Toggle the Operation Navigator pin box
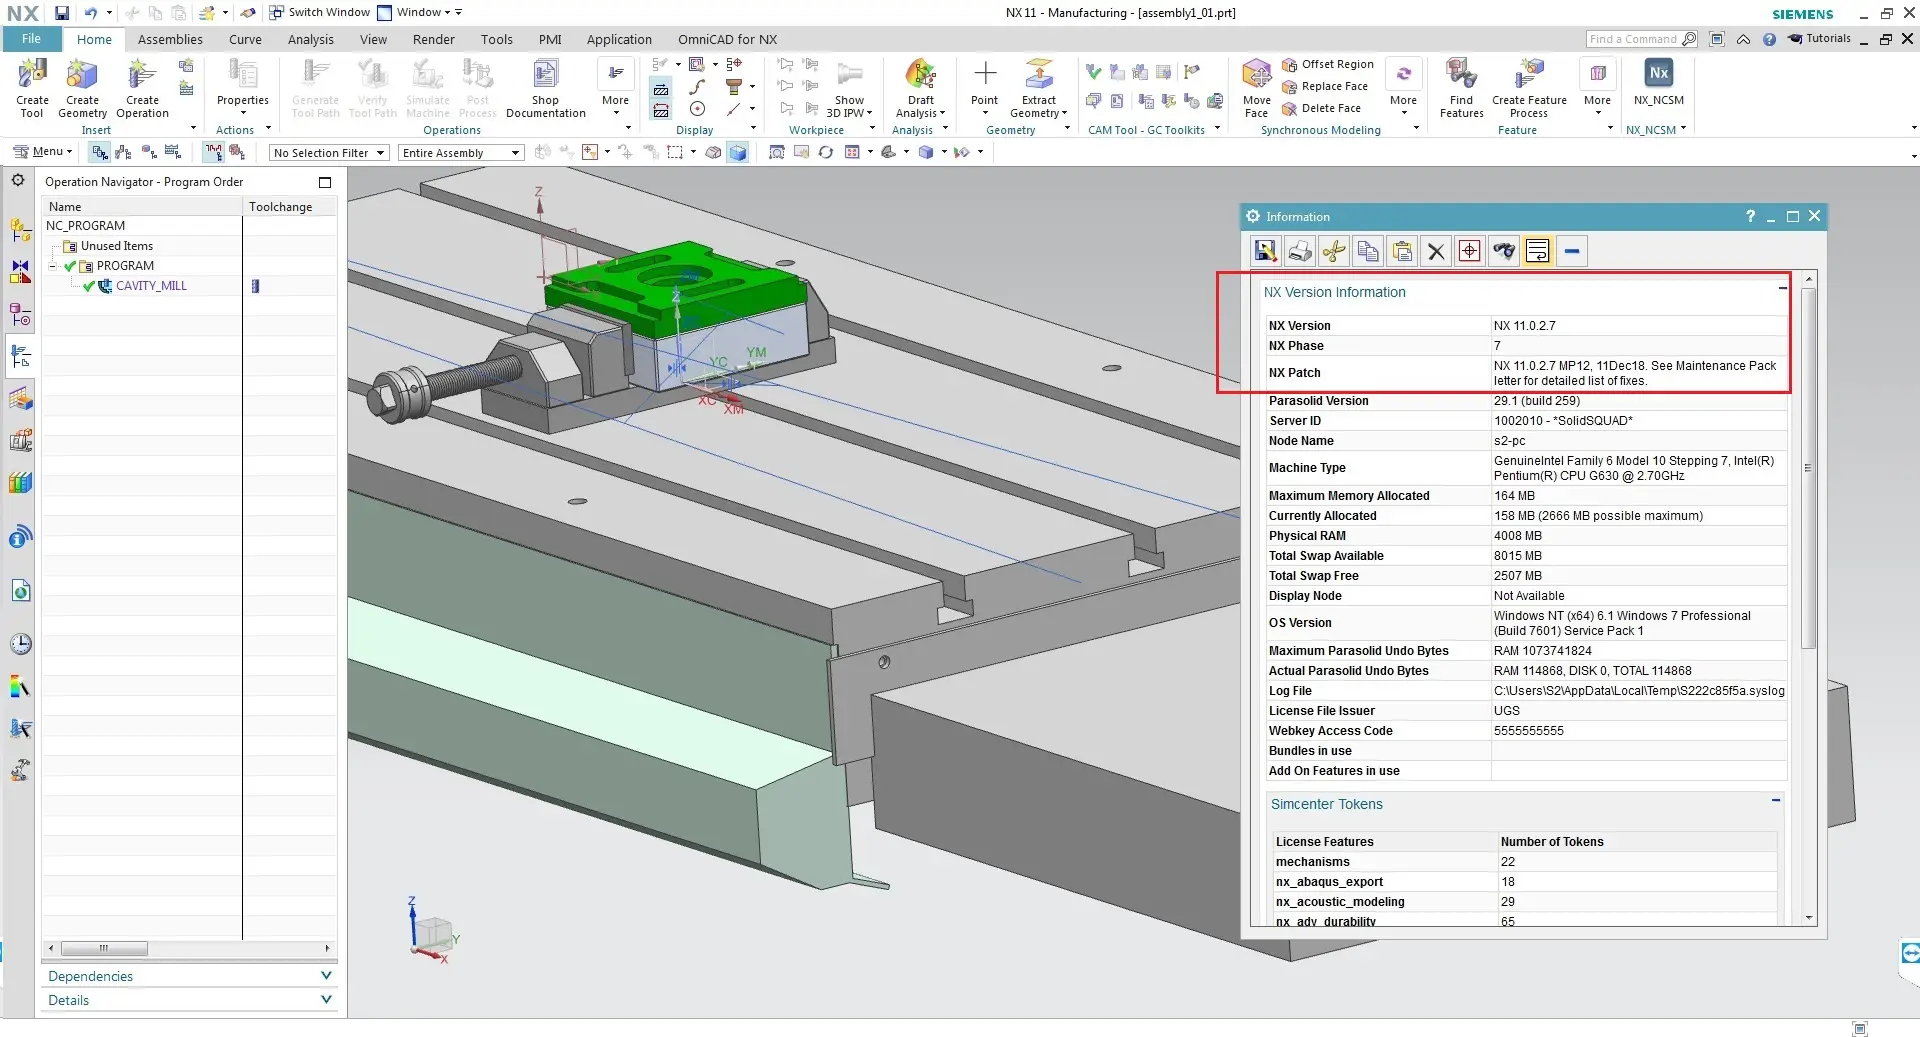 325,182
